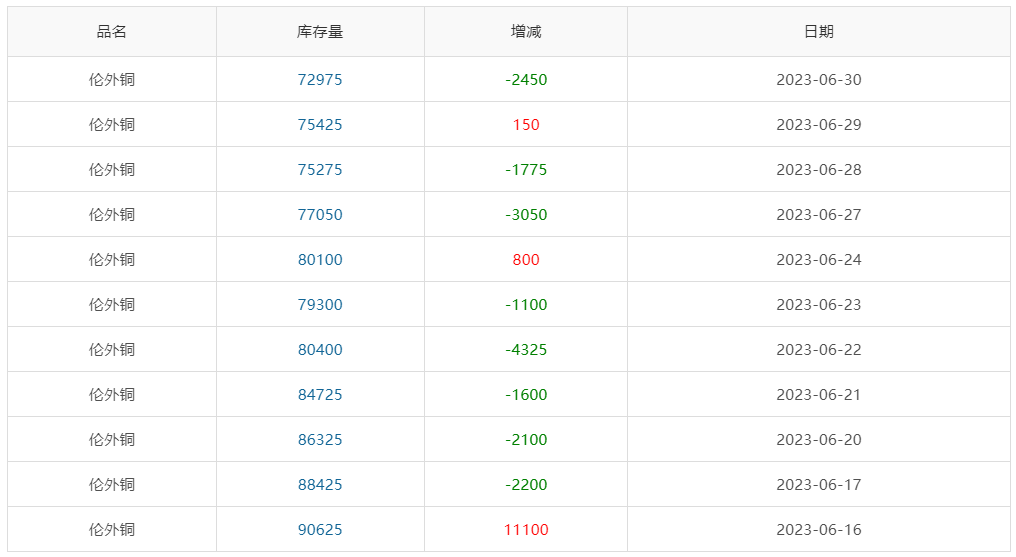Click the date 2023-06-21
The image size is (1016, 557).
coord(819,394)
